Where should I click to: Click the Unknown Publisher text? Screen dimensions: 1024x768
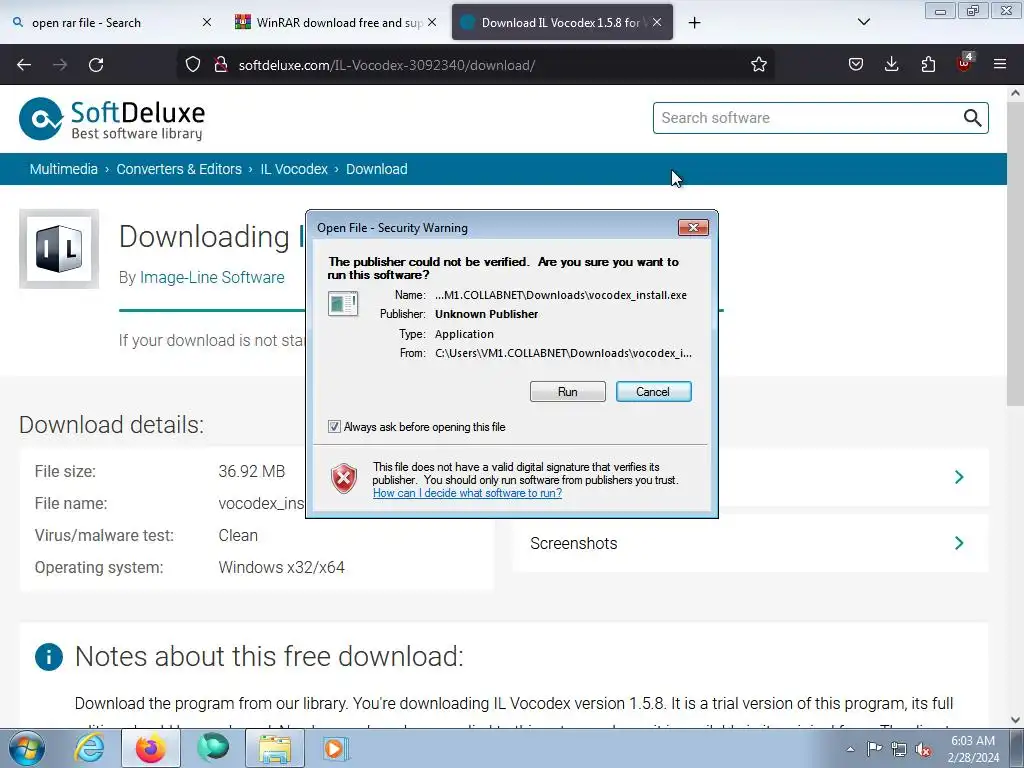click(487, 314)
